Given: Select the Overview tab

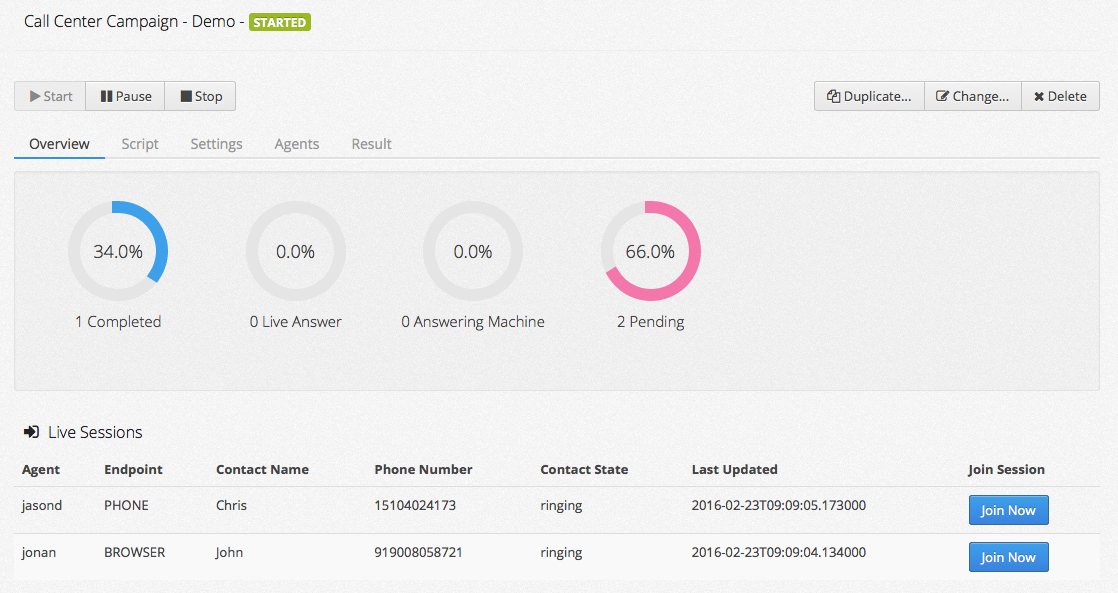Looking at the screenshot, I should [x=59, y=144].
